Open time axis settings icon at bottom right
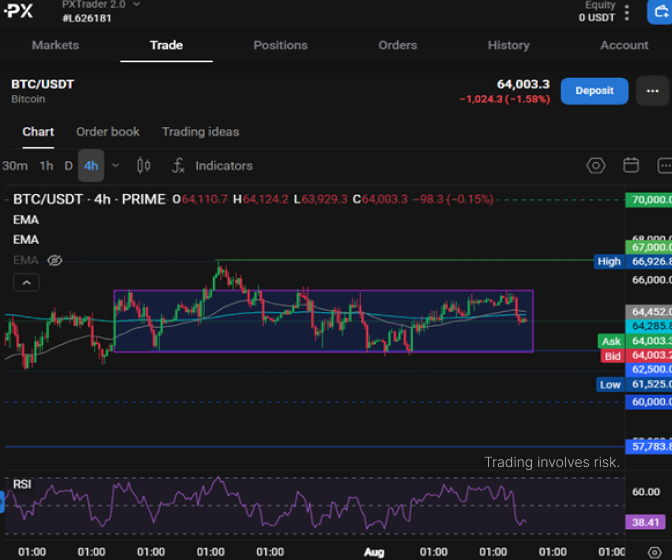This screenshot has width=672, height=560. [x=654, y=552]
